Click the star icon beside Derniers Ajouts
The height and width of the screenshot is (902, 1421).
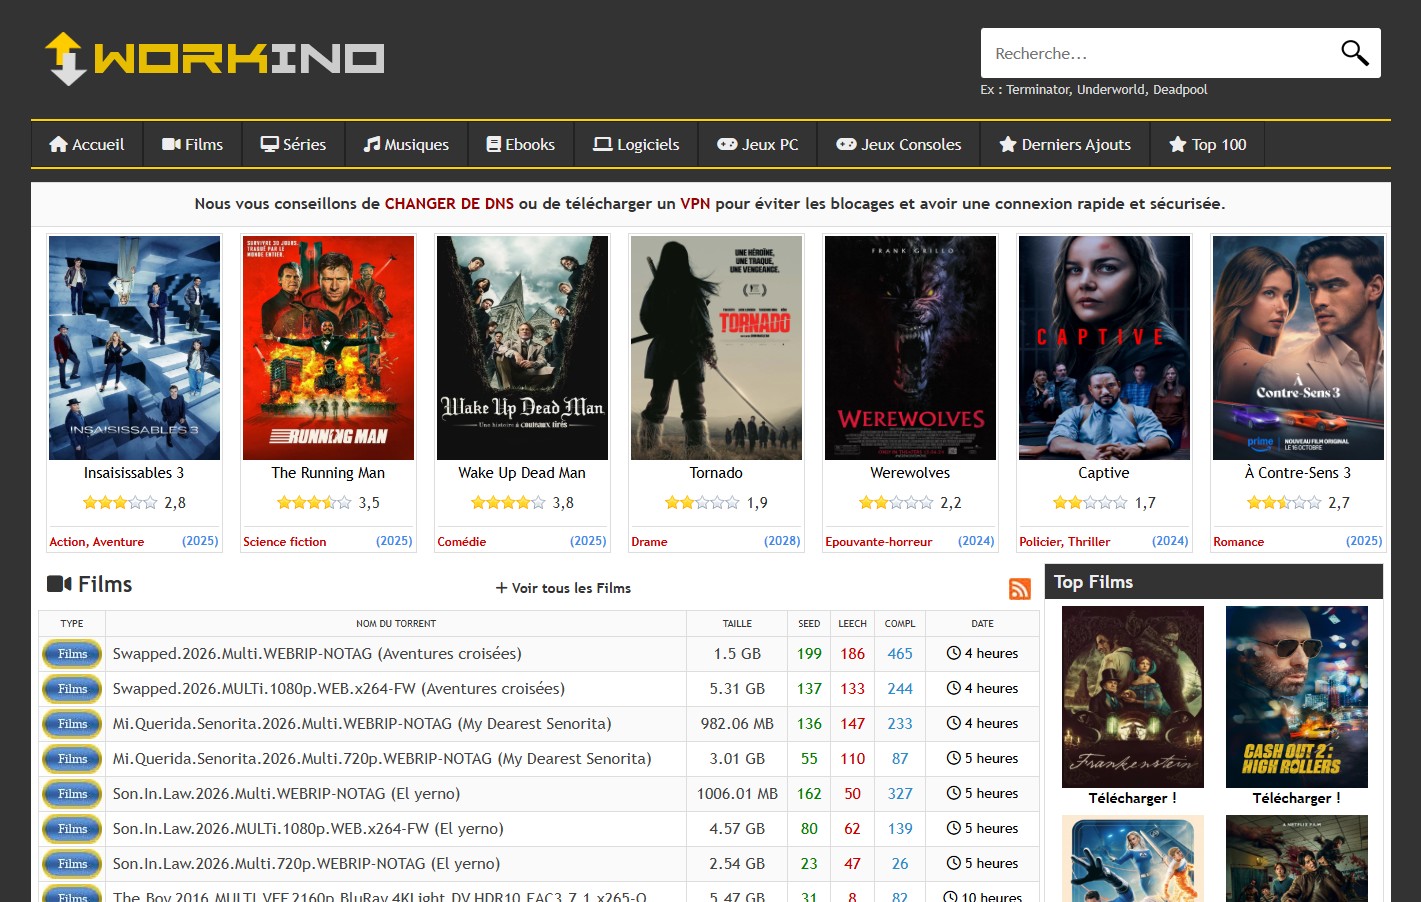click(1008, 144)
